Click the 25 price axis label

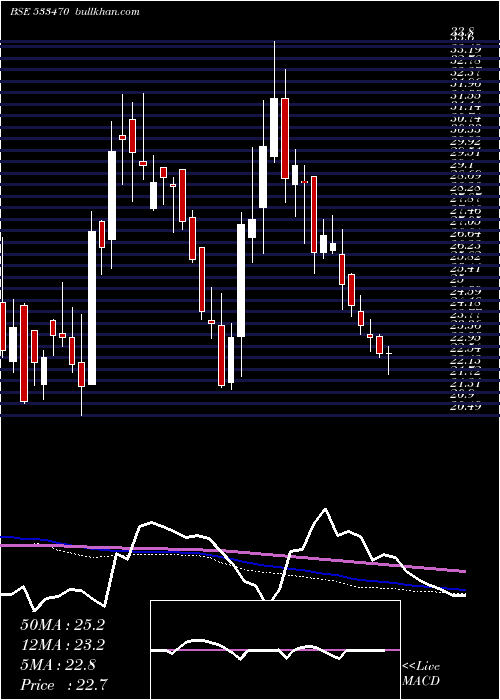457,279
